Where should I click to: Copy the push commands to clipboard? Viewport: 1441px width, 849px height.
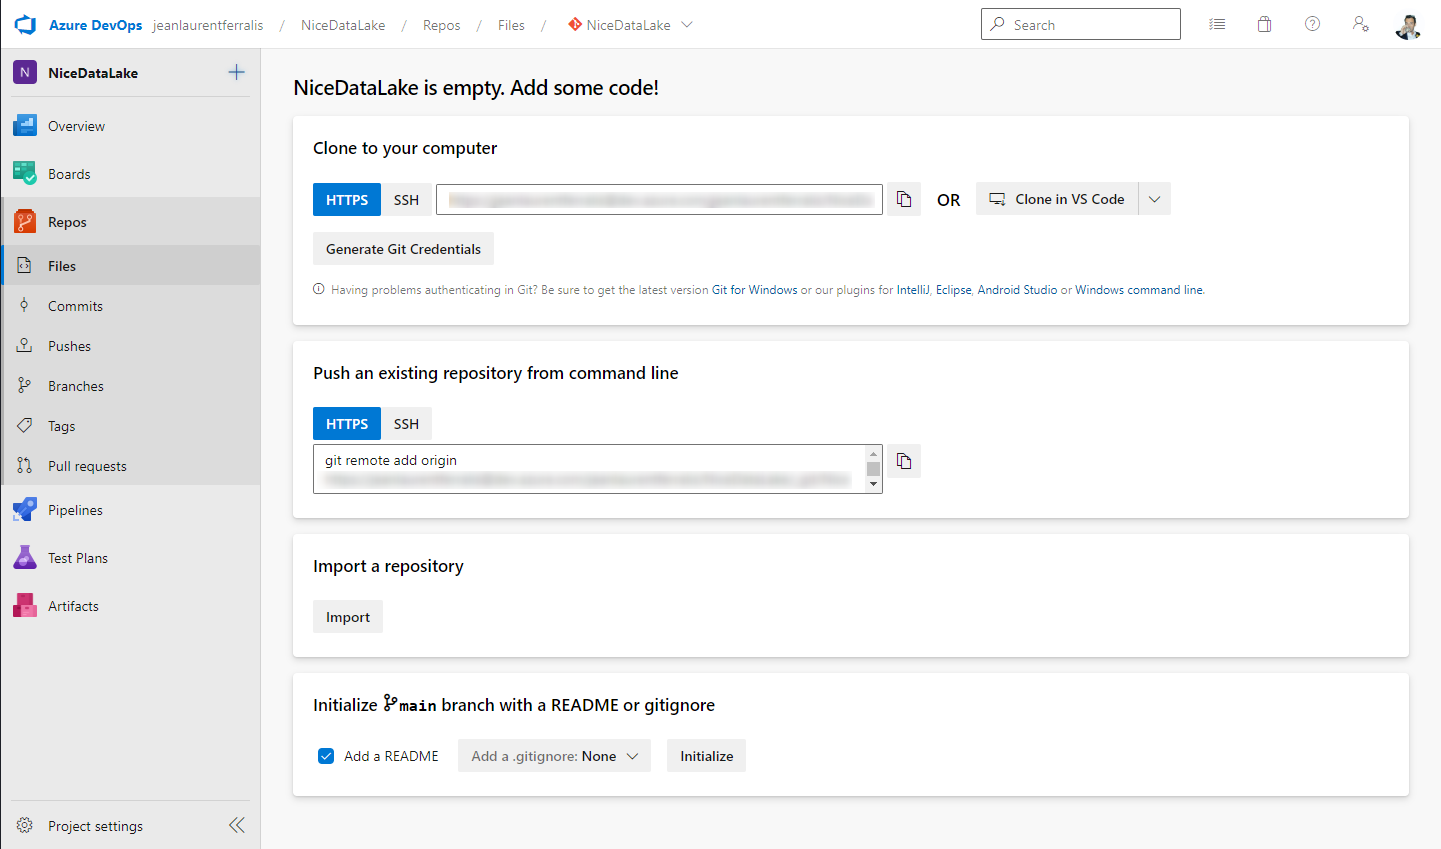coord(904,461)
